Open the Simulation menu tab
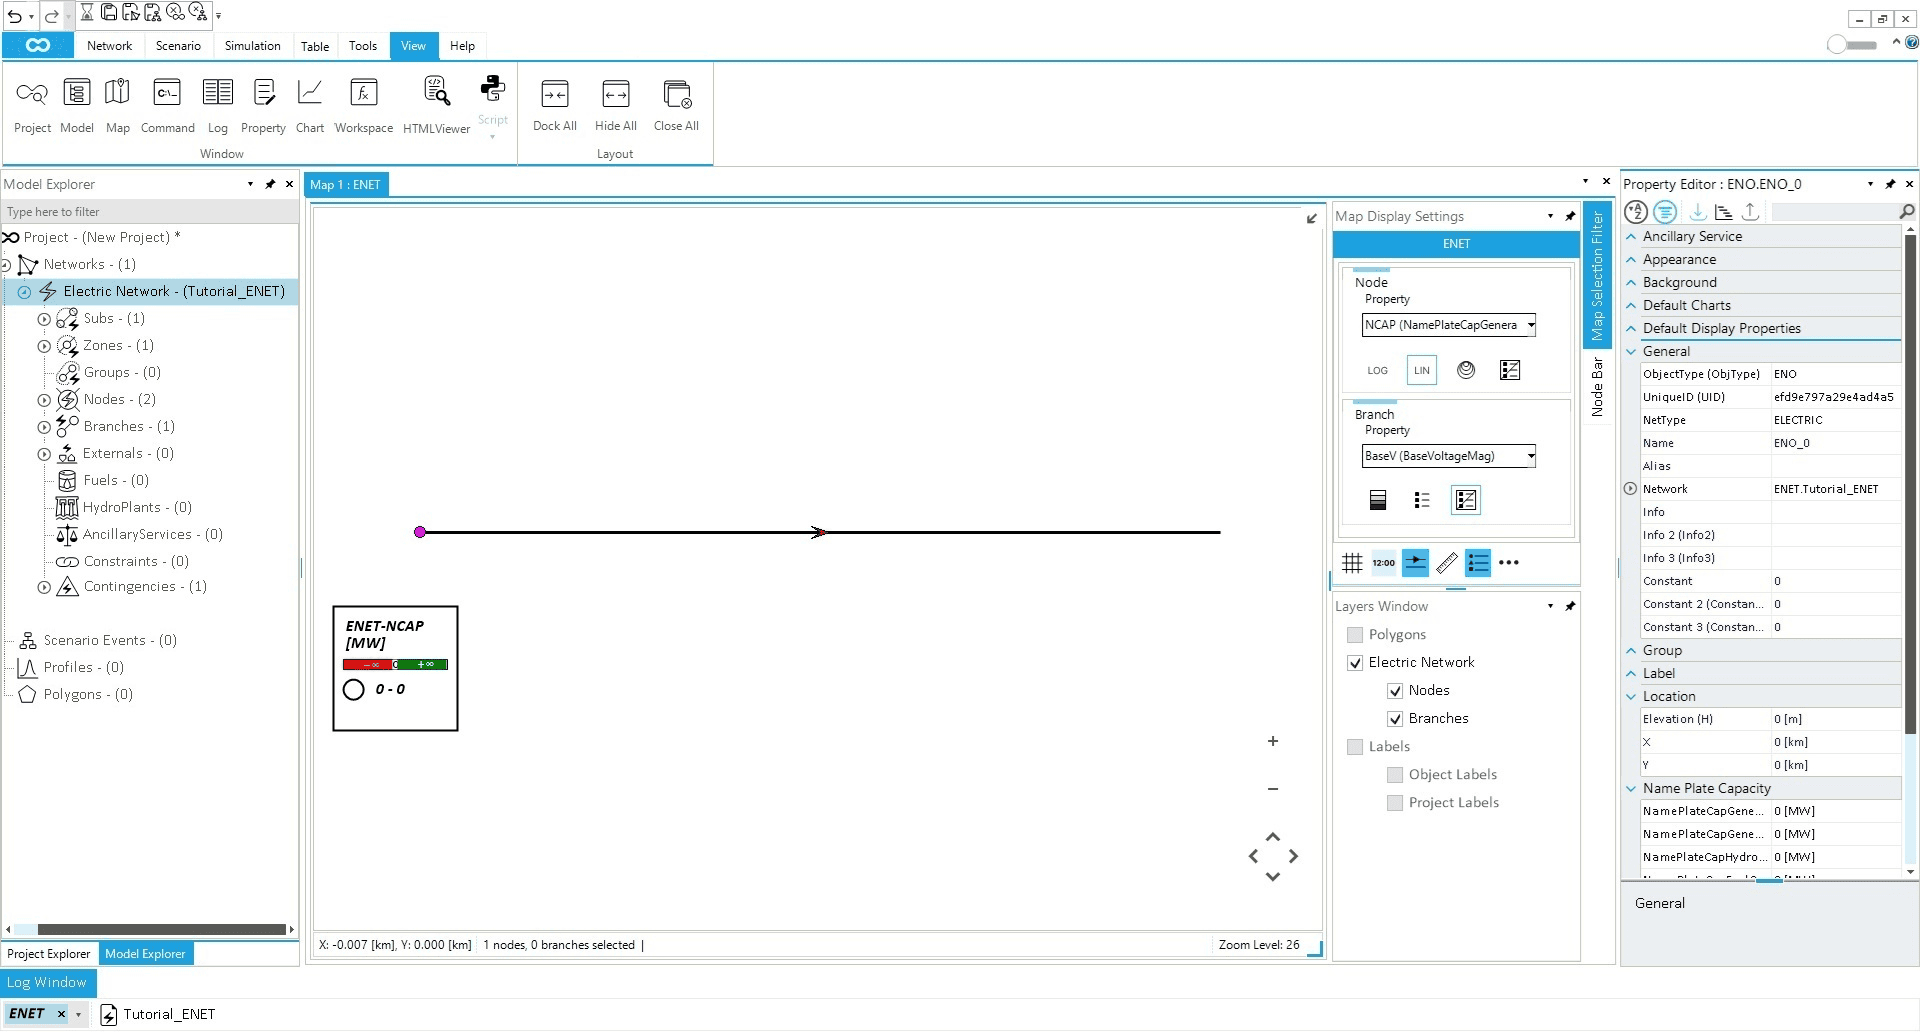The image size is (1920, 1032). point(252,46)
